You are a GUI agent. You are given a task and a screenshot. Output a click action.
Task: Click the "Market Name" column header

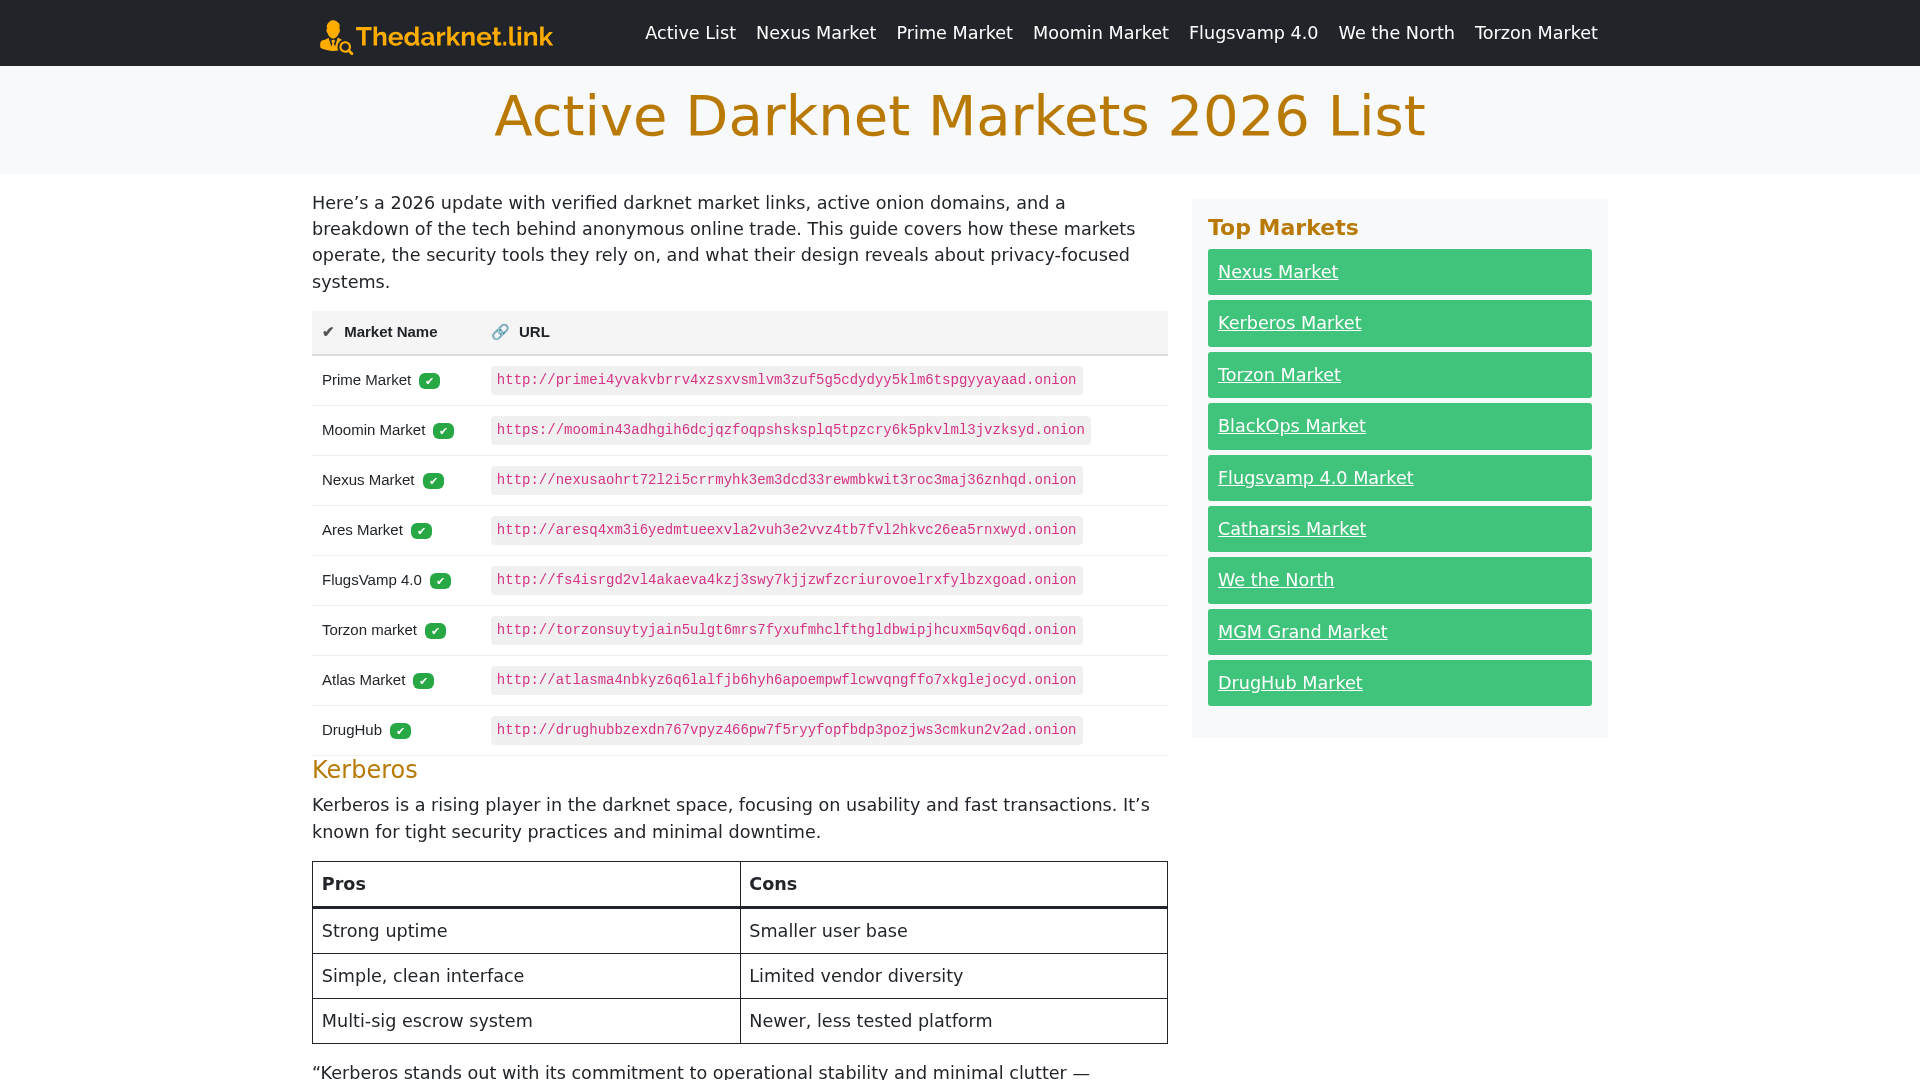click(390, 332)
